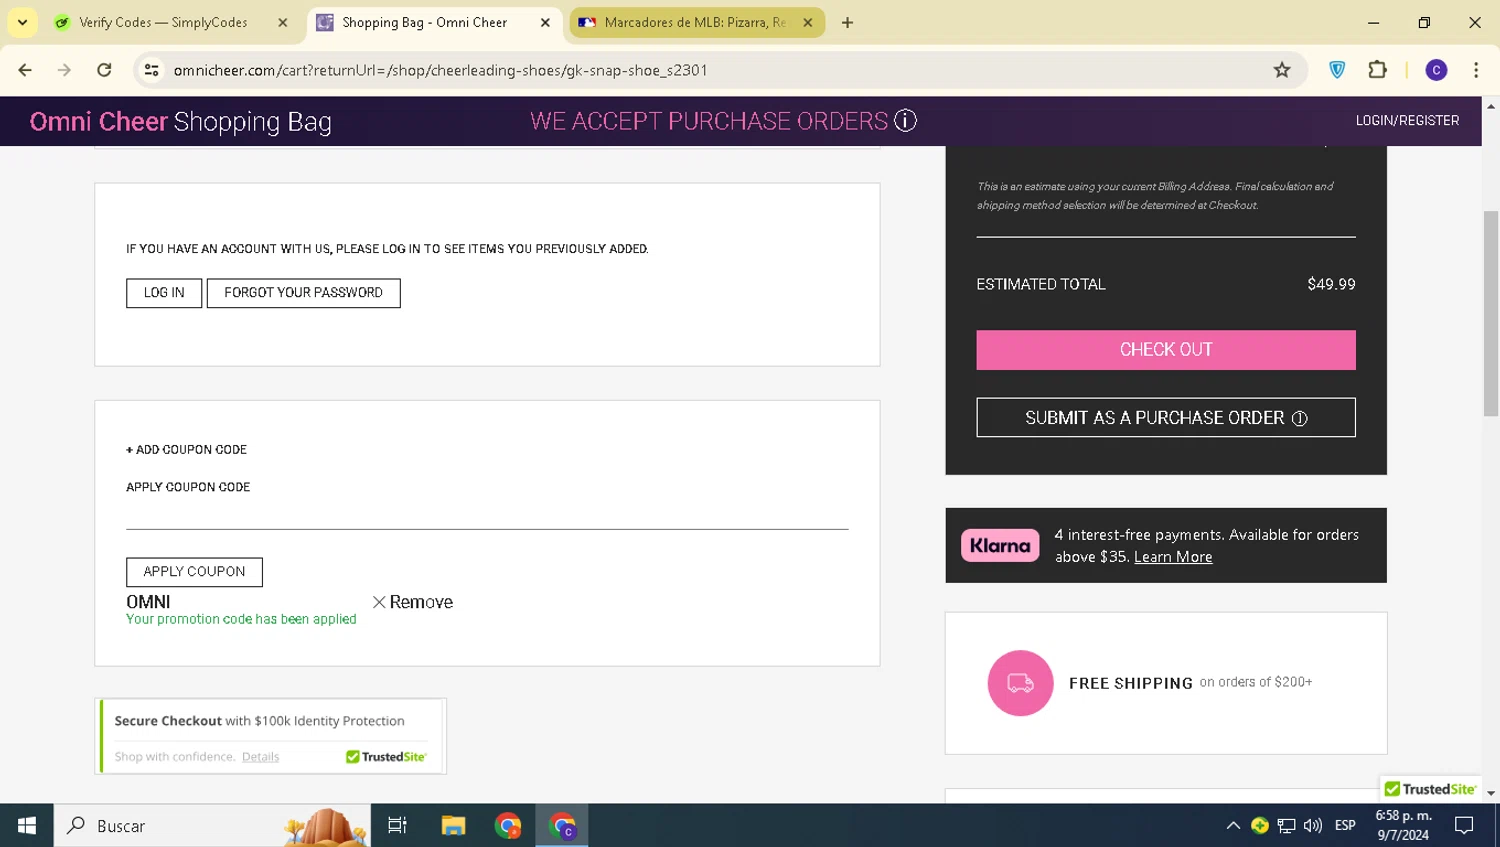
Task: Open a new browser tab
Action: pos(847,22)
